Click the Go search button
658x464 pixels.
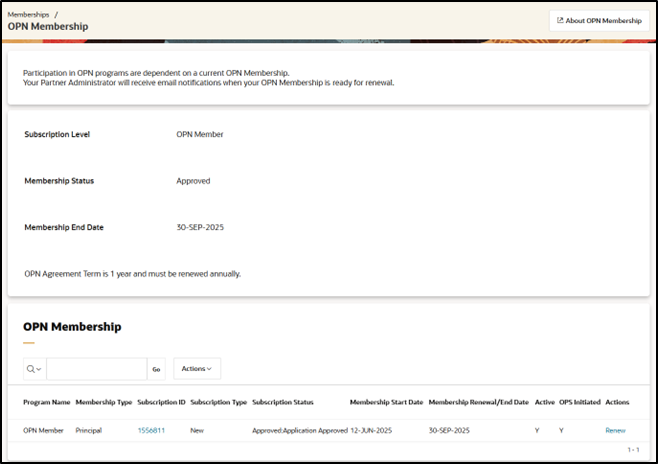pyautogui.click(x=156, y=369)
